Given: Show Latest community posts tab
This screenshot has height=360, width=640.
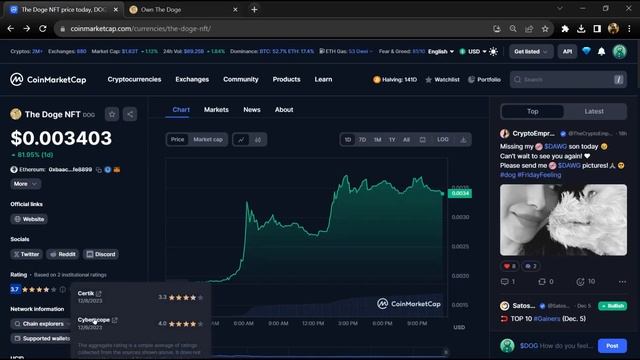Looking at the screenshot, I should (594, 111).
